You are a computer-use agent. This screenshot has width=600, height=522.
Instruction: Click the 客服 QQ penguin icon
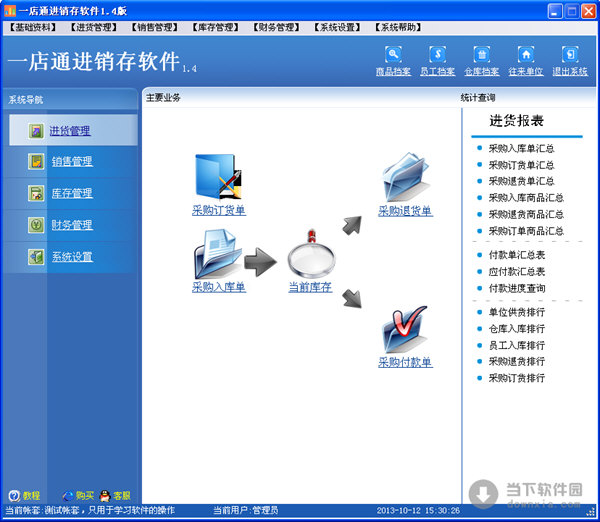(x=105, y=496)
